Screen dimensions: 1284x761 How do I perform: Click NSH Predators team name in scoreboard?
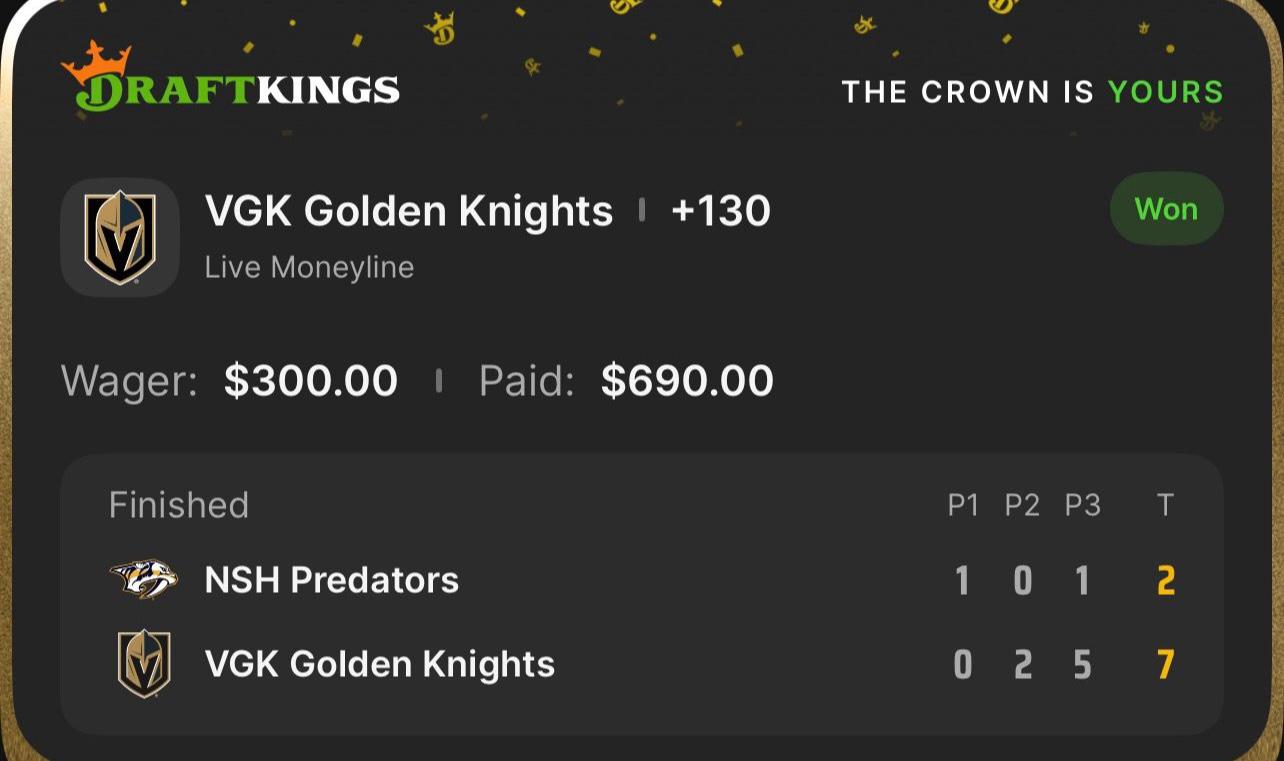click(331, 580)
